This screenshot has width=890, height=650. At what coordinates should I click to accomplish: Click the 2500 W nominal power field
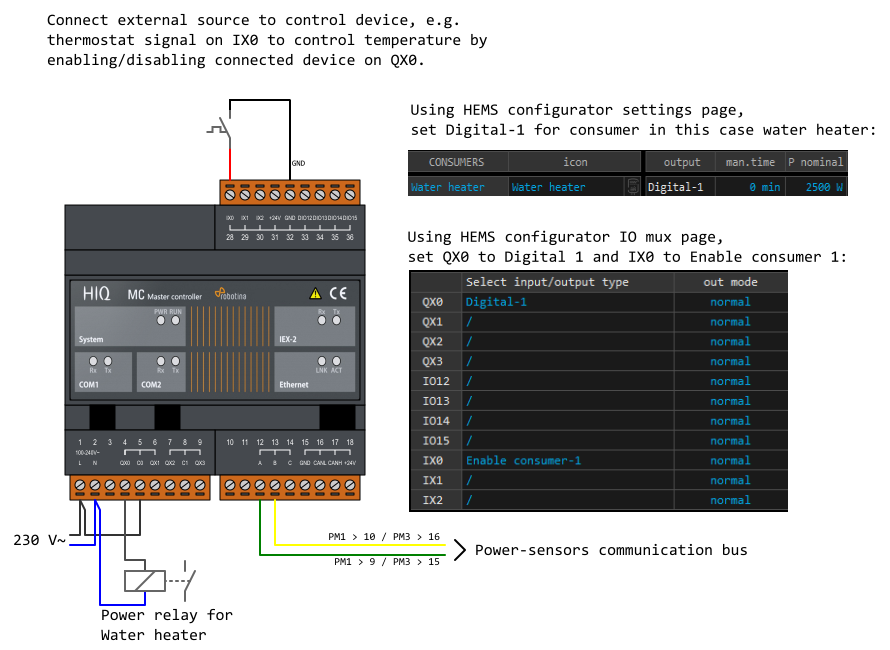816,187
